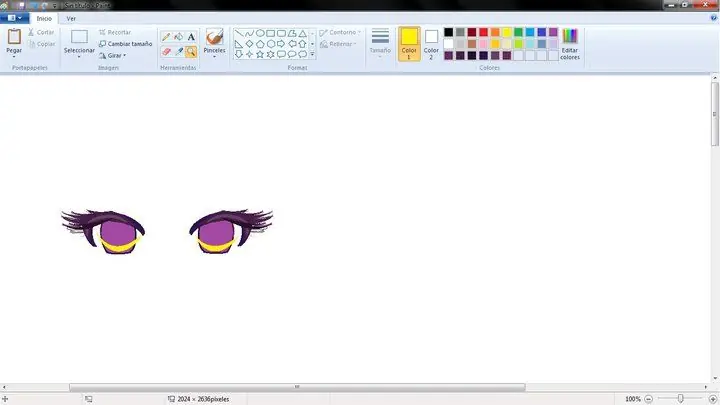Open the Contorno outline dropdown
Image resolution: width=720 pixels, height=405 pixels.
340,32
